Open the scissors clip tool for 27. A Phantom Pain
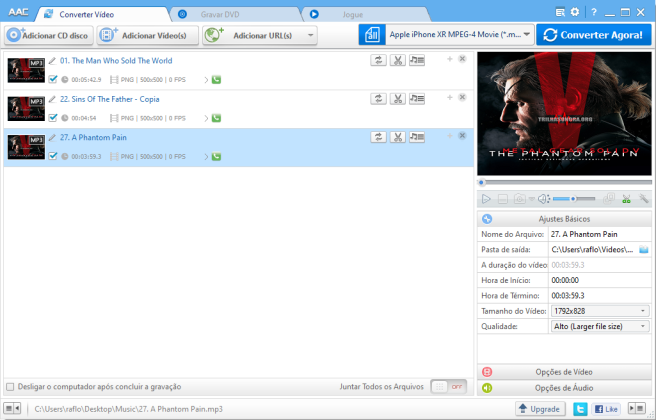The height and width of the screenshot is (420, 656). [397, 137]
